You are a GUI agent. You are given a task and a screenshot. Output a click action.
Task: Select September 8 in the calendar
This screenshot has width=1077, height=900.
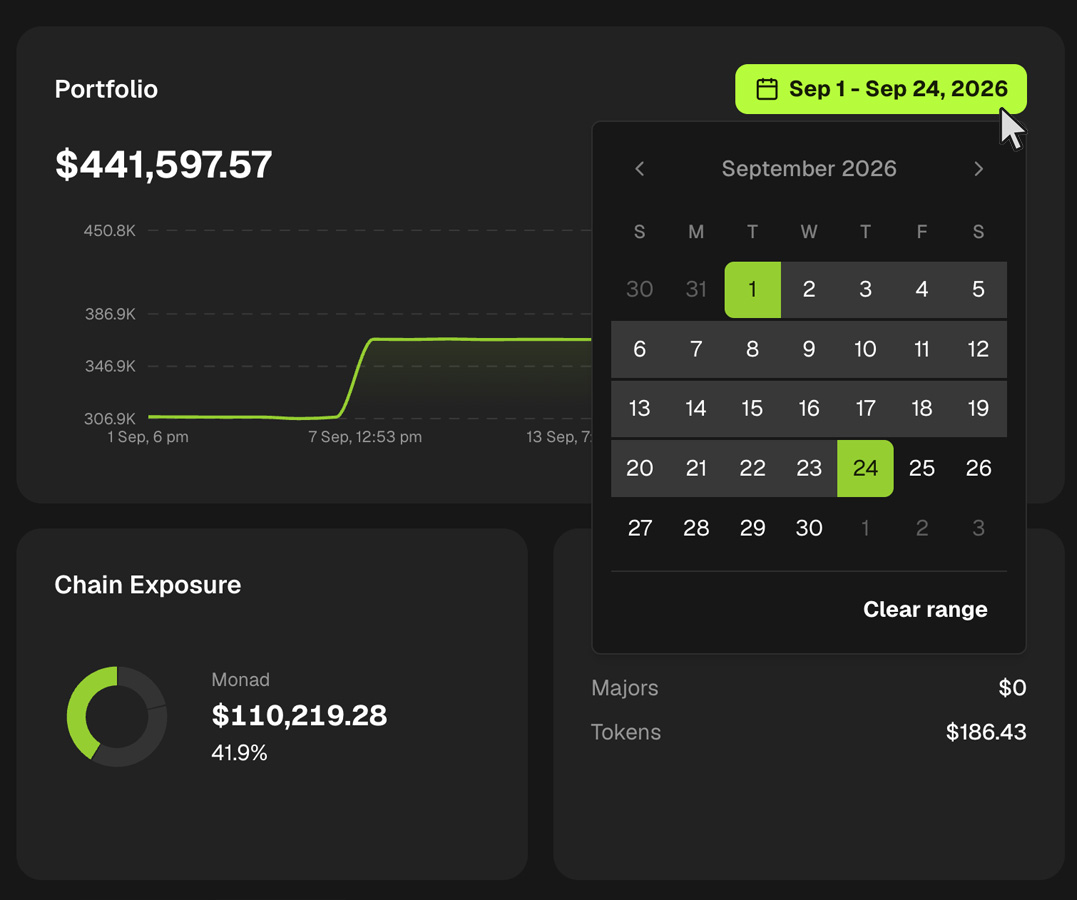pyautogui.click(x=752, y=349)
